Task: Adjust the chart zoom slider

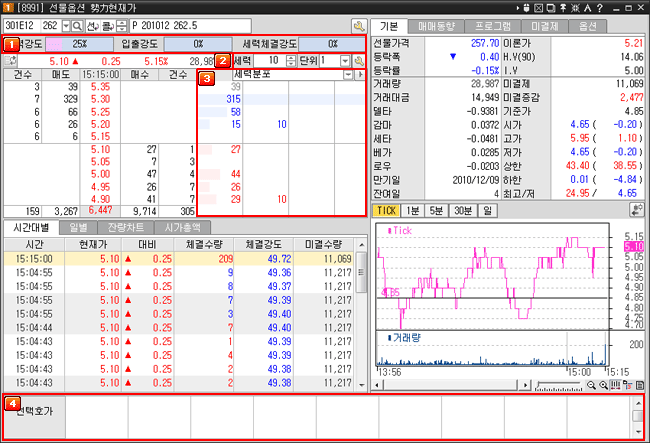Action: (559, 386)
